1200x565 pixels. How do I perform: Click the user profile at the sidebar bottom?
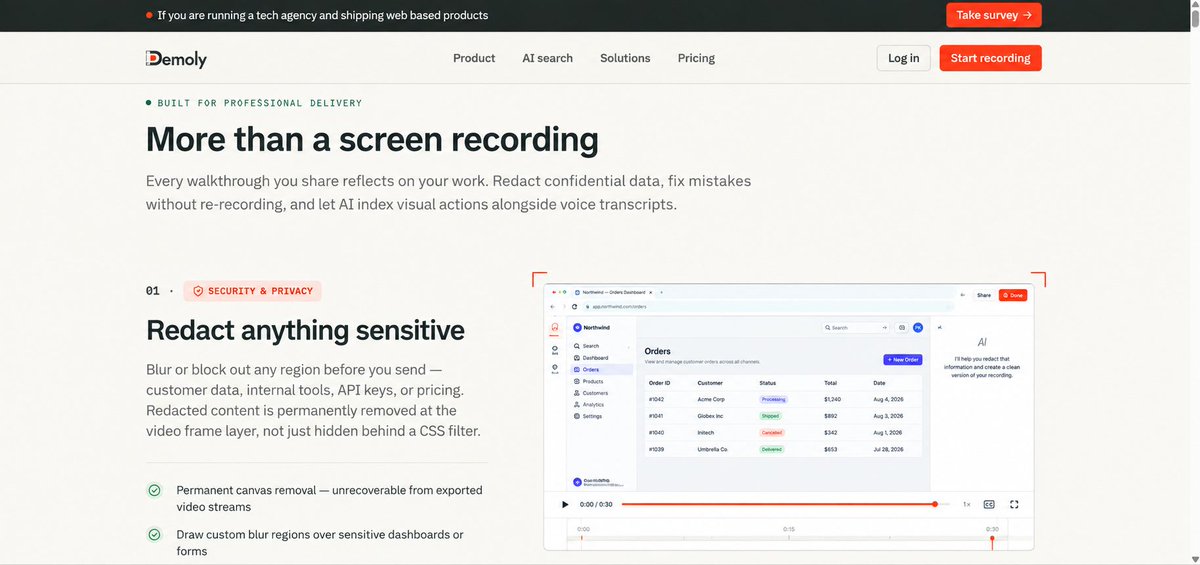pos(598,482)
